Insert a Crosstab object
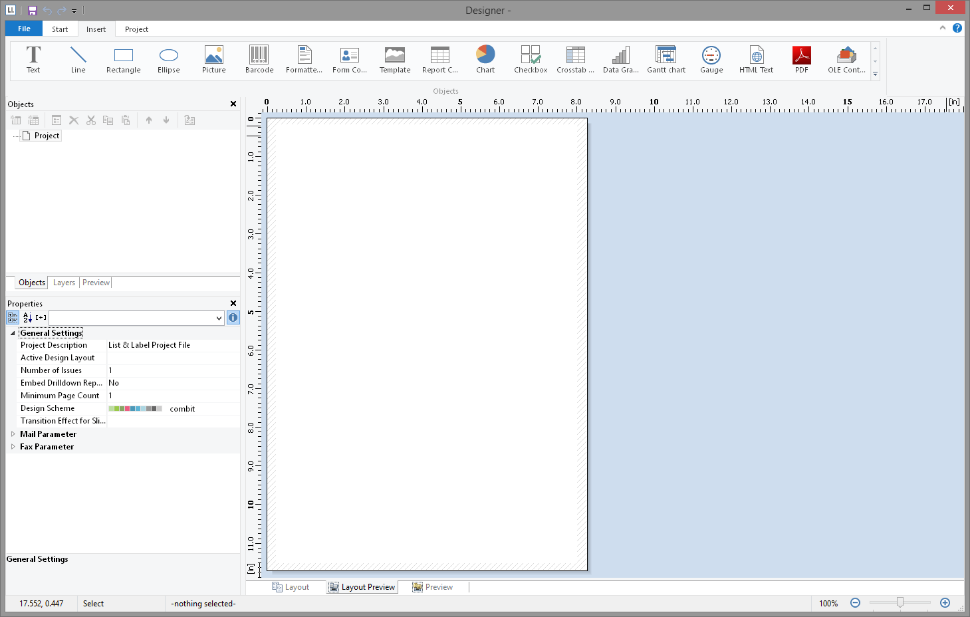Screen dimensions: 970x617 (x=575, y=59)
